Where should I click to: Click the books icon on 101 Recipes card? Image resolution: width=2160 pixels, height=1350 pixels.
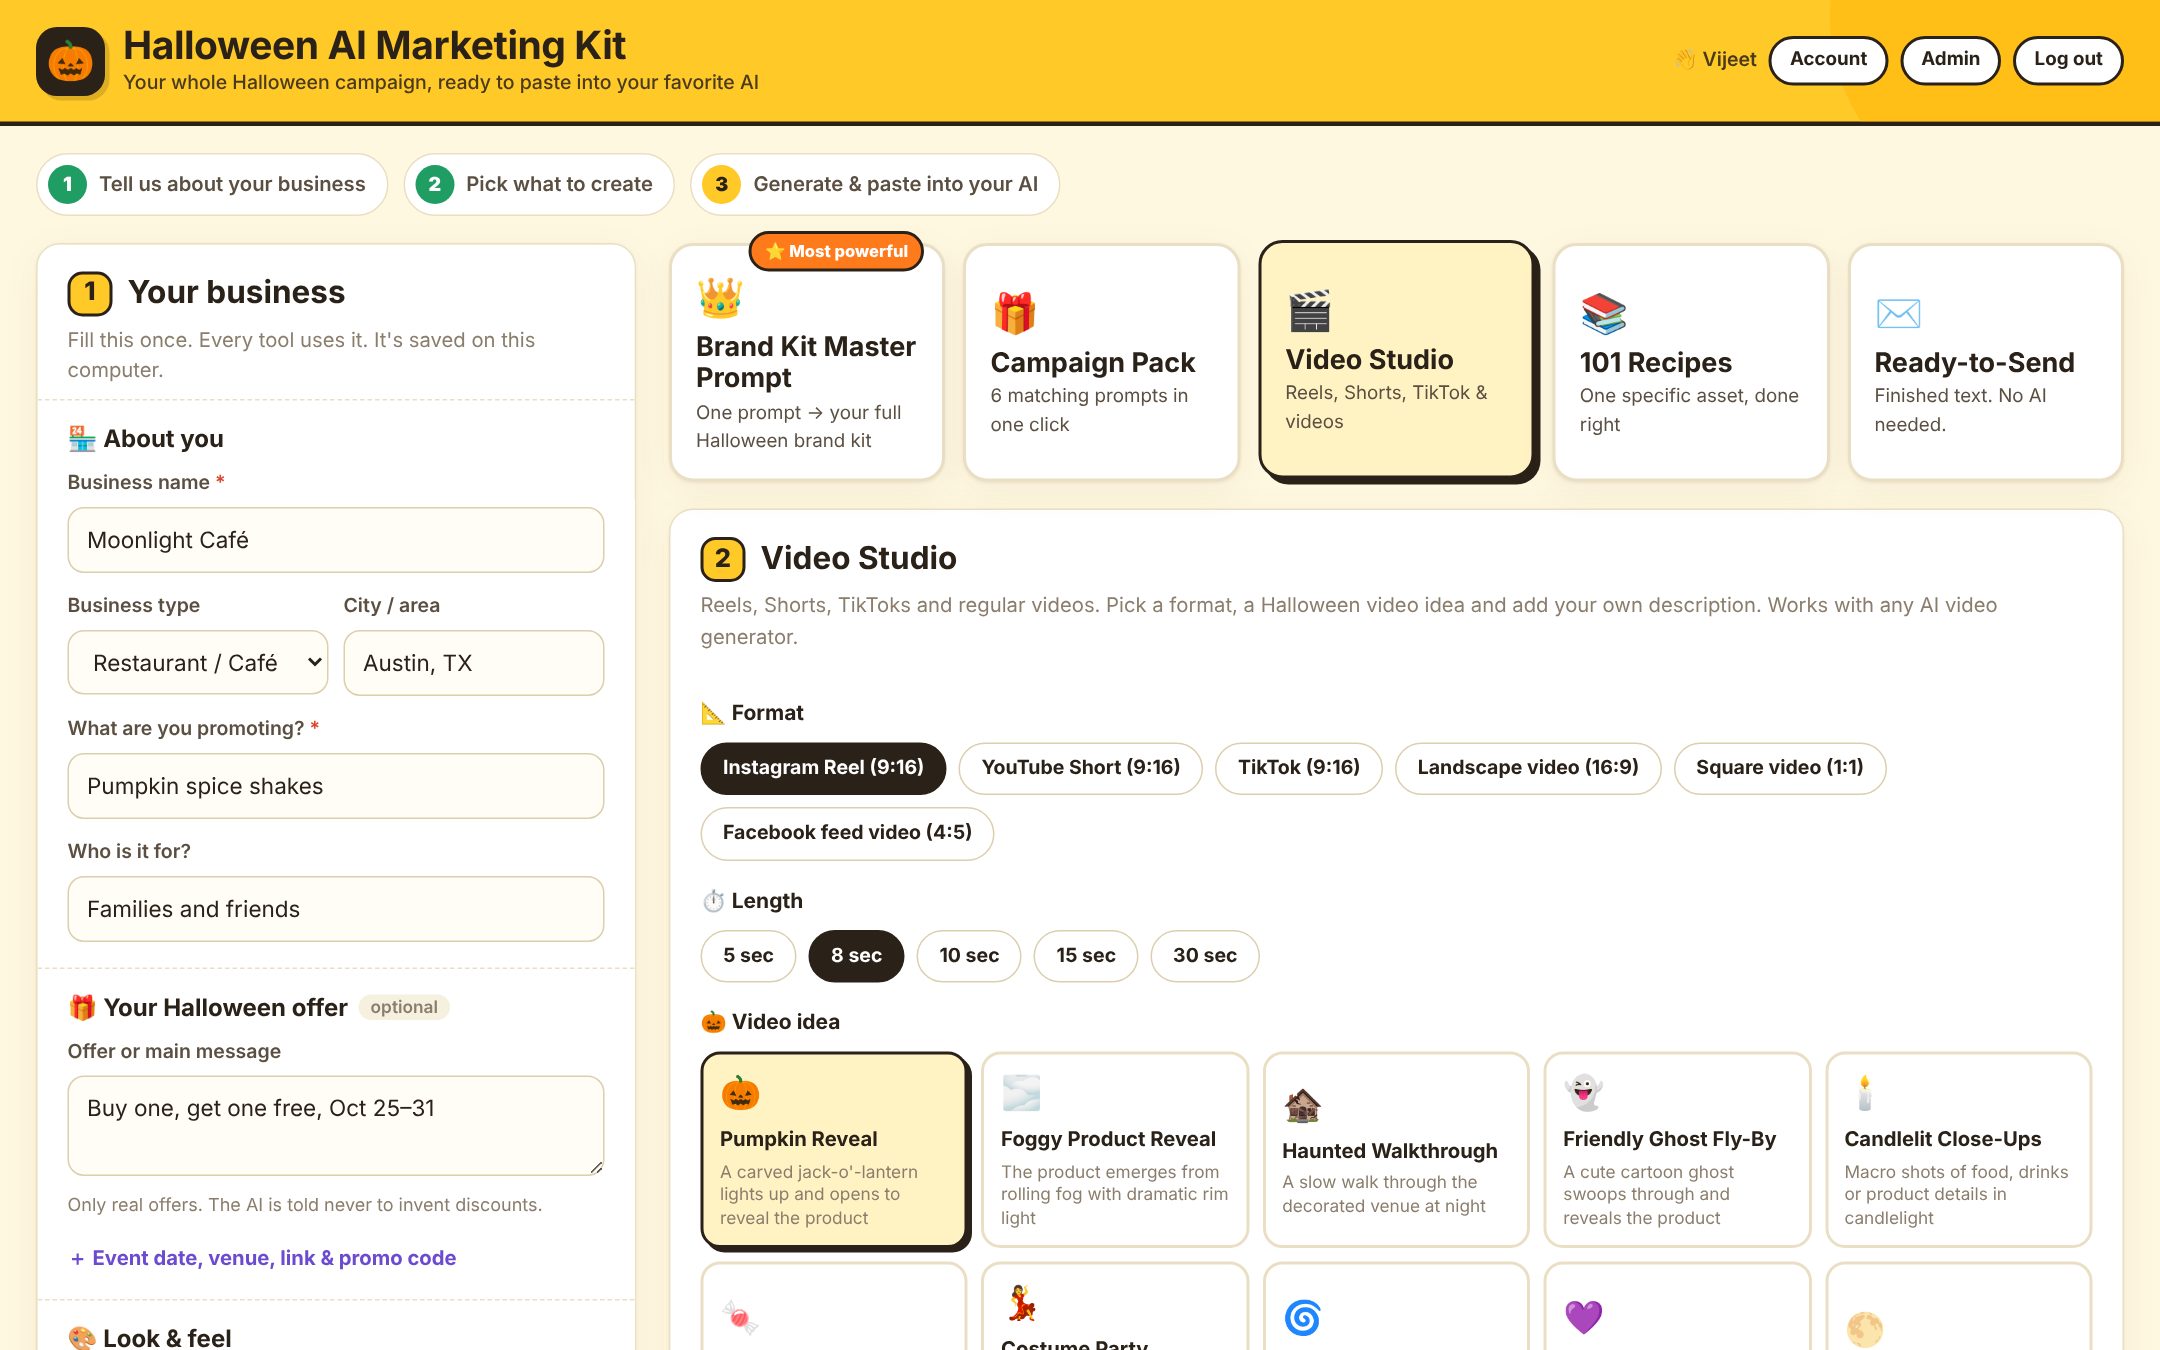1603,313
